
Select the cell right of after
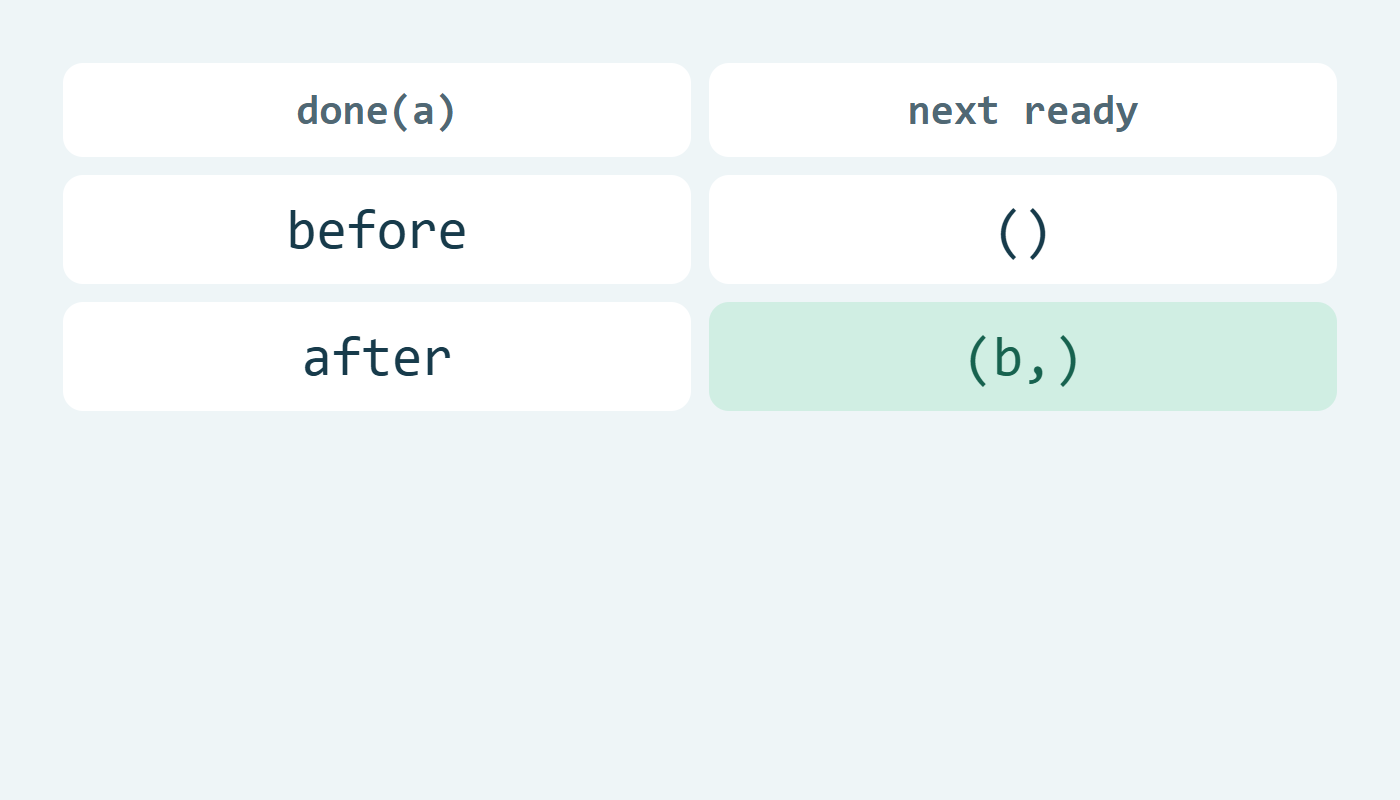1023,357
